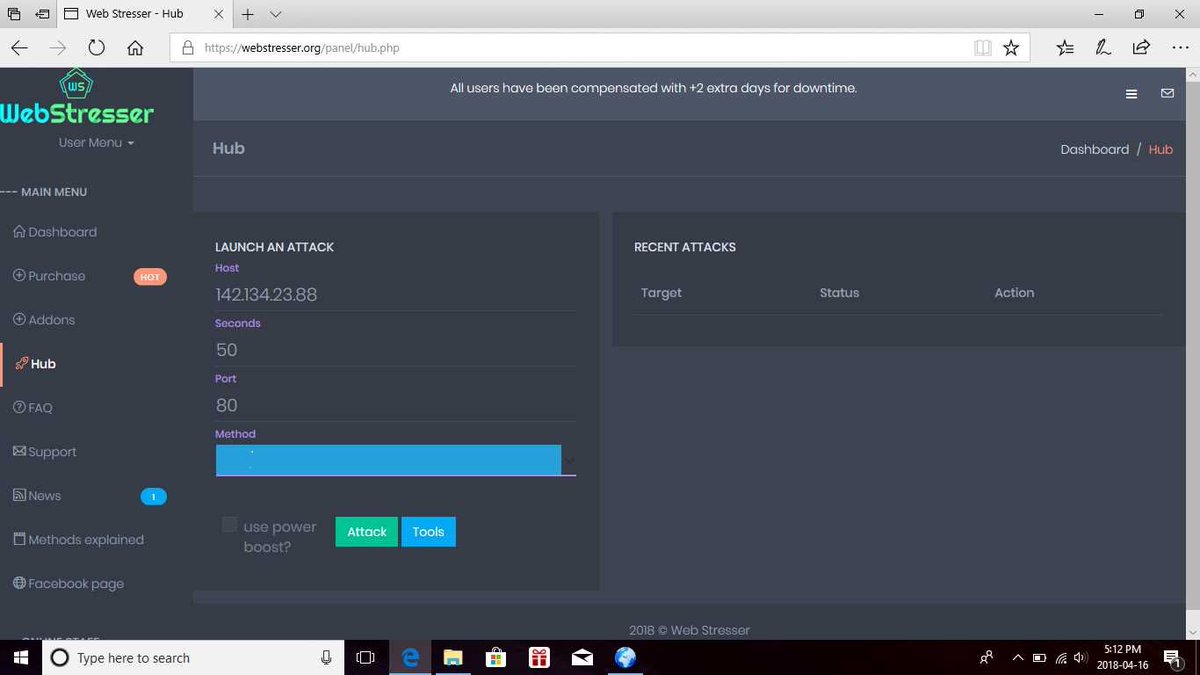Open Facebook page sidebar link

(68, 584)
